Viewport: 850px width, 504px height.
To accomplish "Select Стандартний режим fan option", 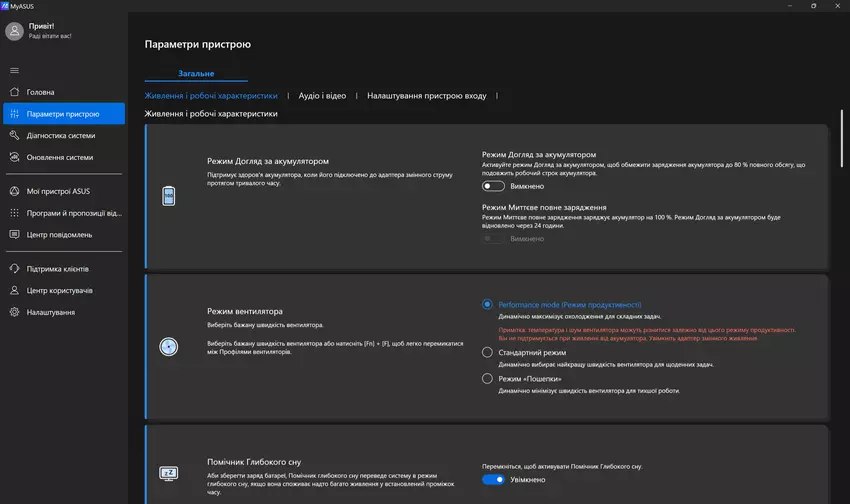I will pyautogui.click(x=487, y=353).
